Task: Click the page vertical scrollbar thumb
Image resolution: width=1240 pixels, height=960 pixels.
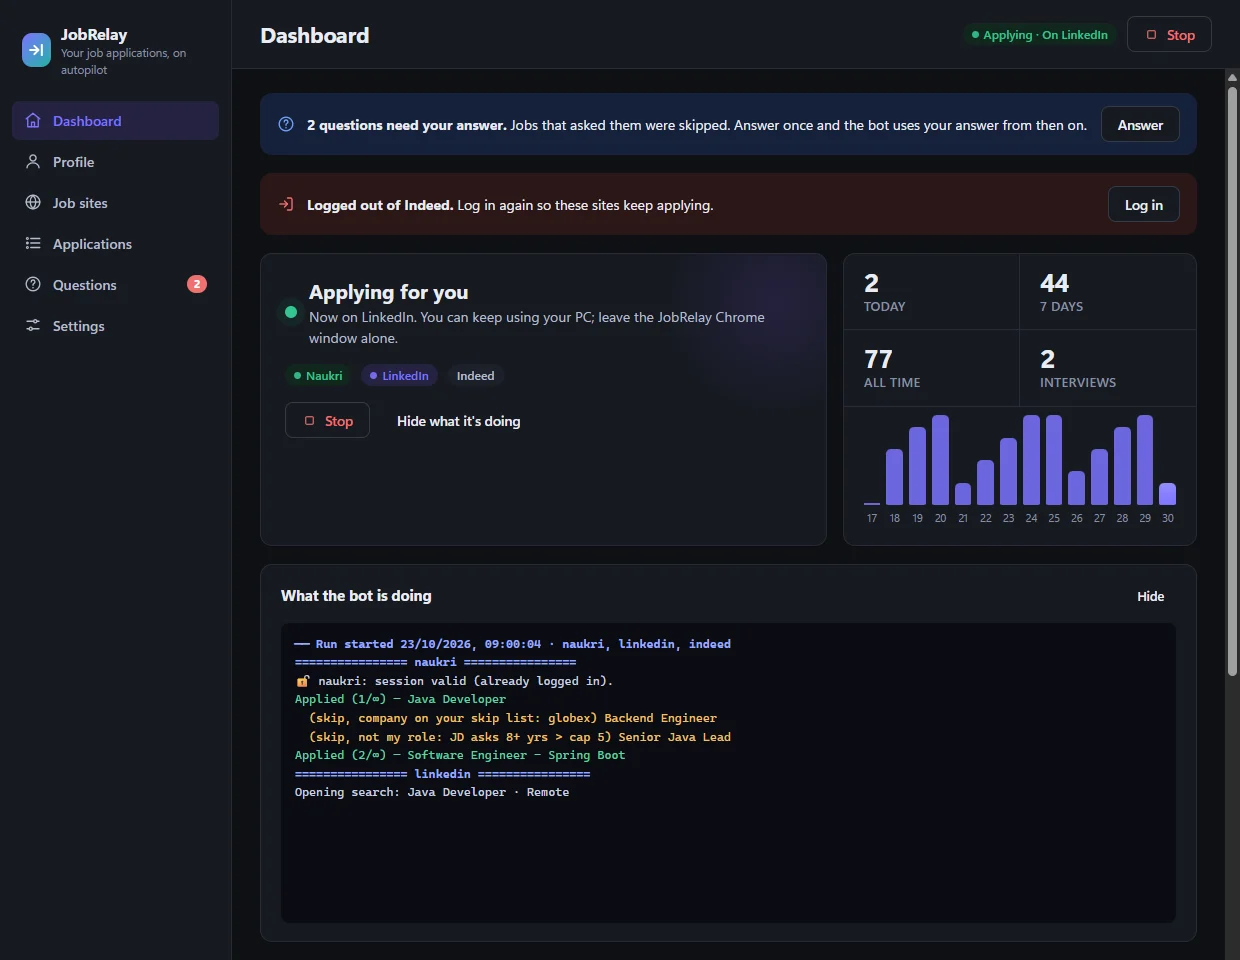Action: coord(1232,380)
